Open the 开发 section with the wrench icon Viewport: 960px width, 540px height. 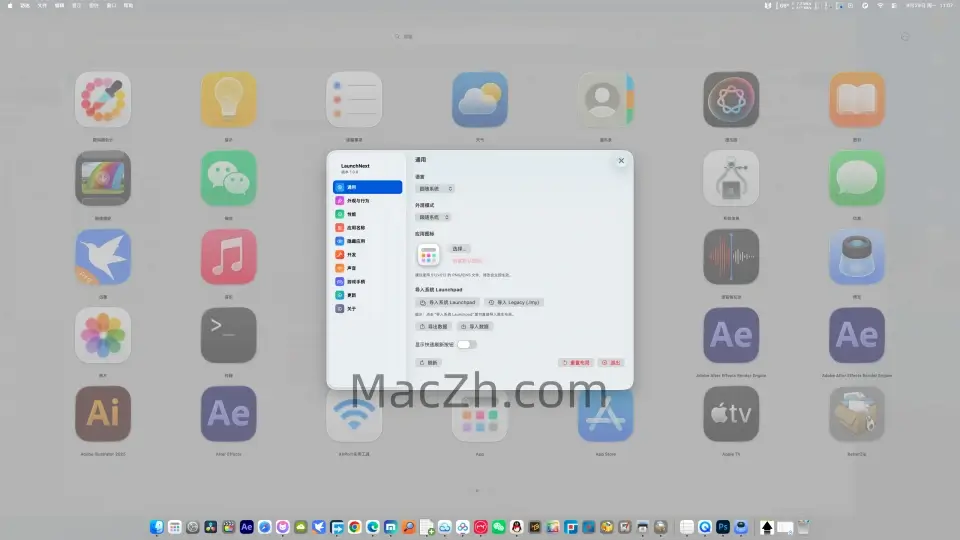click(x=367, y=254)
